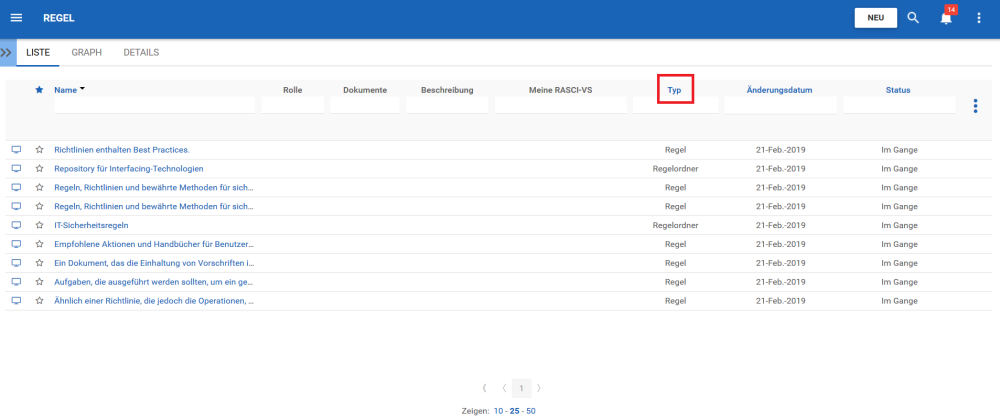Focus the Dokumente filter field

[x=365, y=105]
